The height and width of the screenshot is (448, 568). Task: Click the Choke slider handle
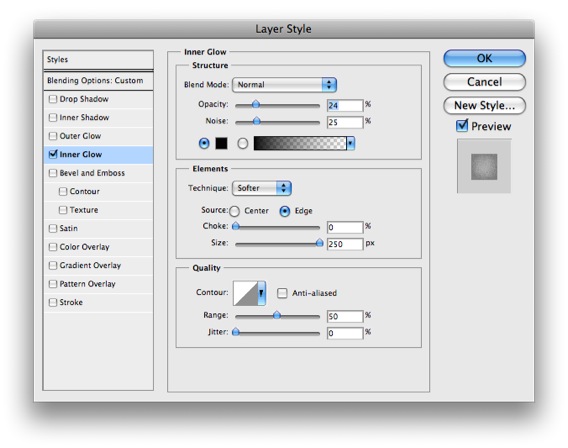coord(236,226)
